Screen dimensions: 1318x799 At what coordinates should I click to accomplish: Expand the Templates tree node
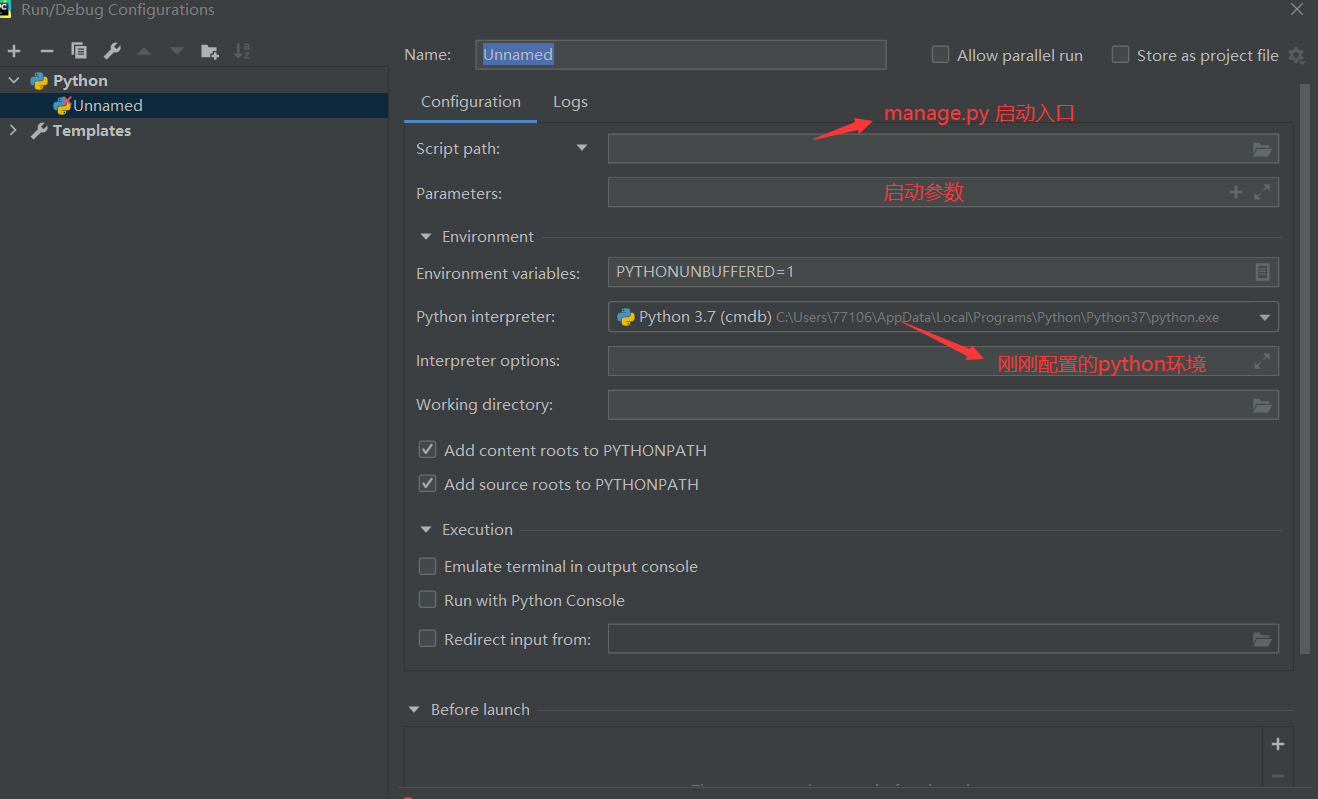click(13, 130)
